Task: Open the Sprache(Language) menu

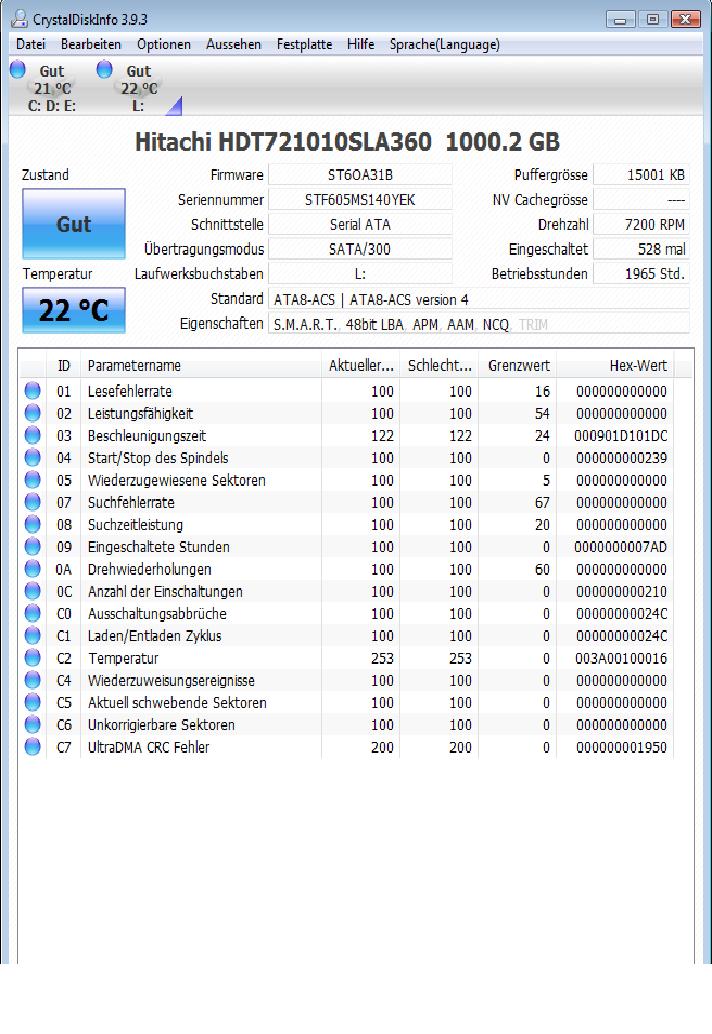Action: point(444,44)
